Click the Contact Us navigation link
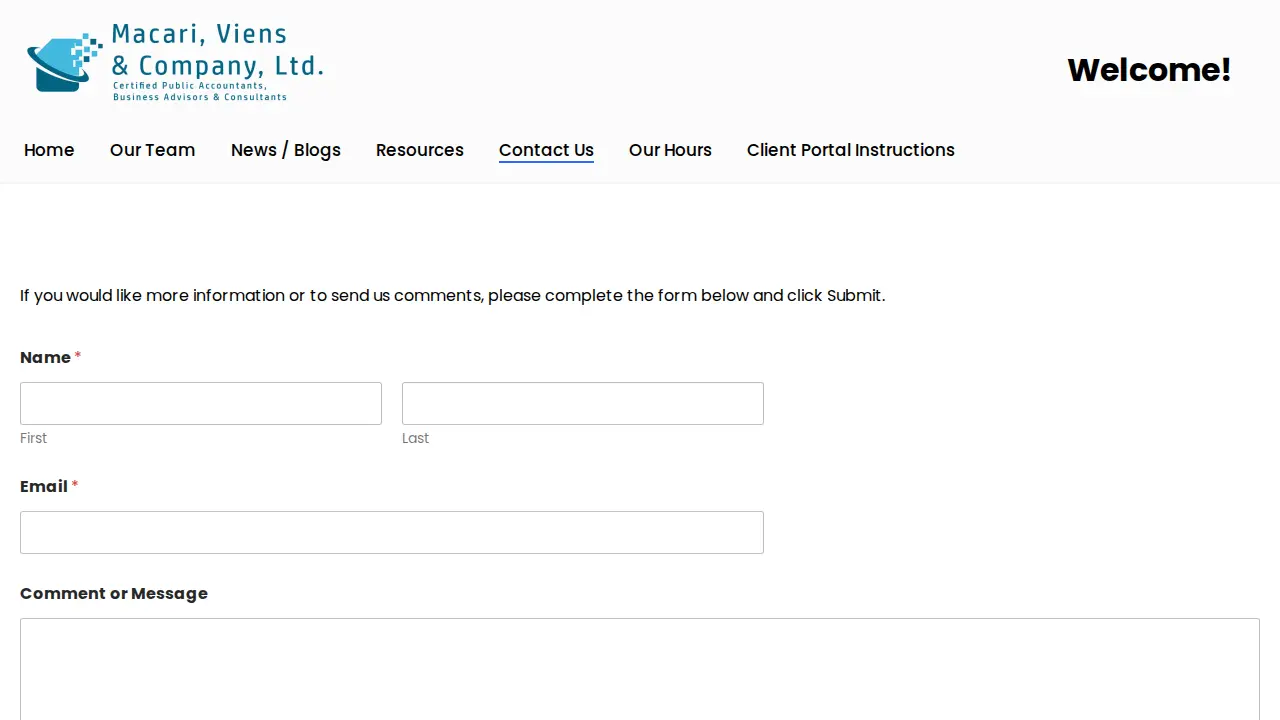 coord(546,150)
